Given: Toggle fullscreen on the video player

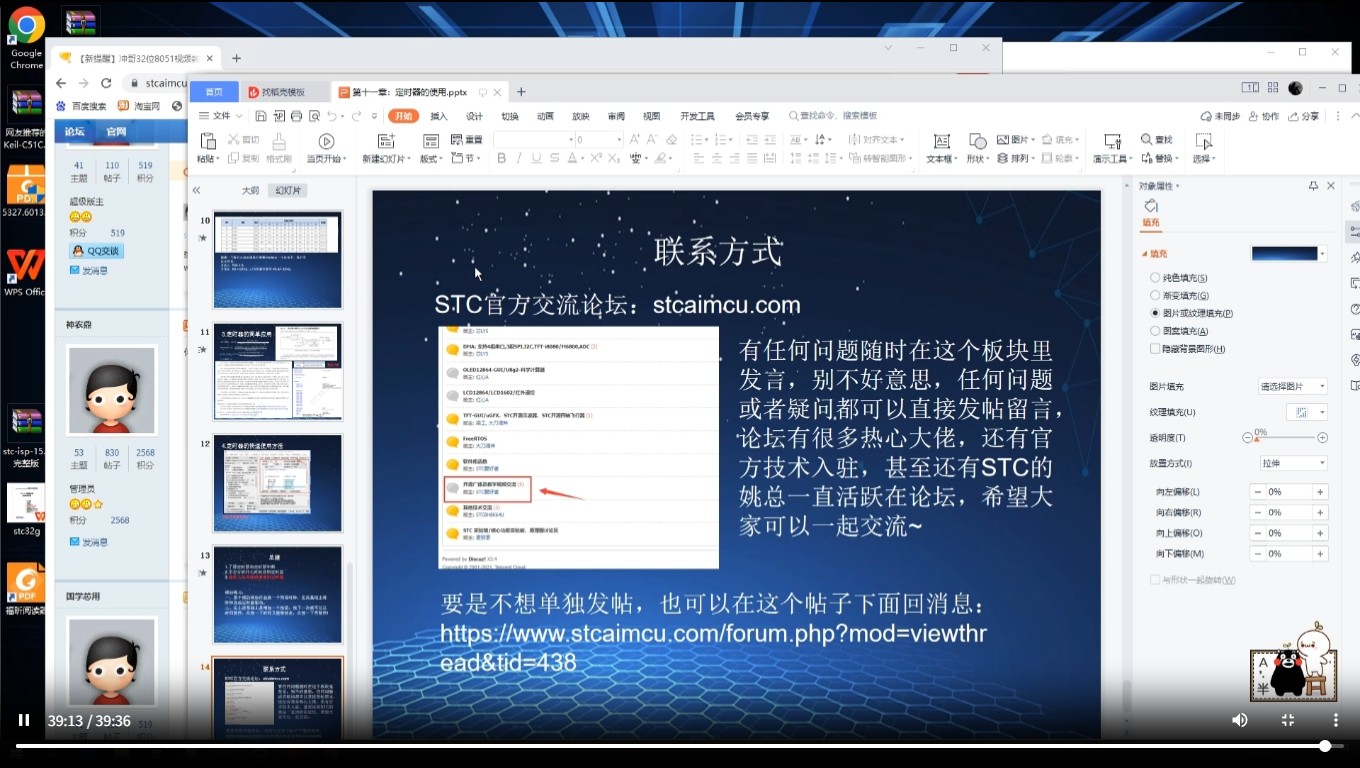Looking at the screenshot, I should pyautogui.click(x=1288, y=720).
